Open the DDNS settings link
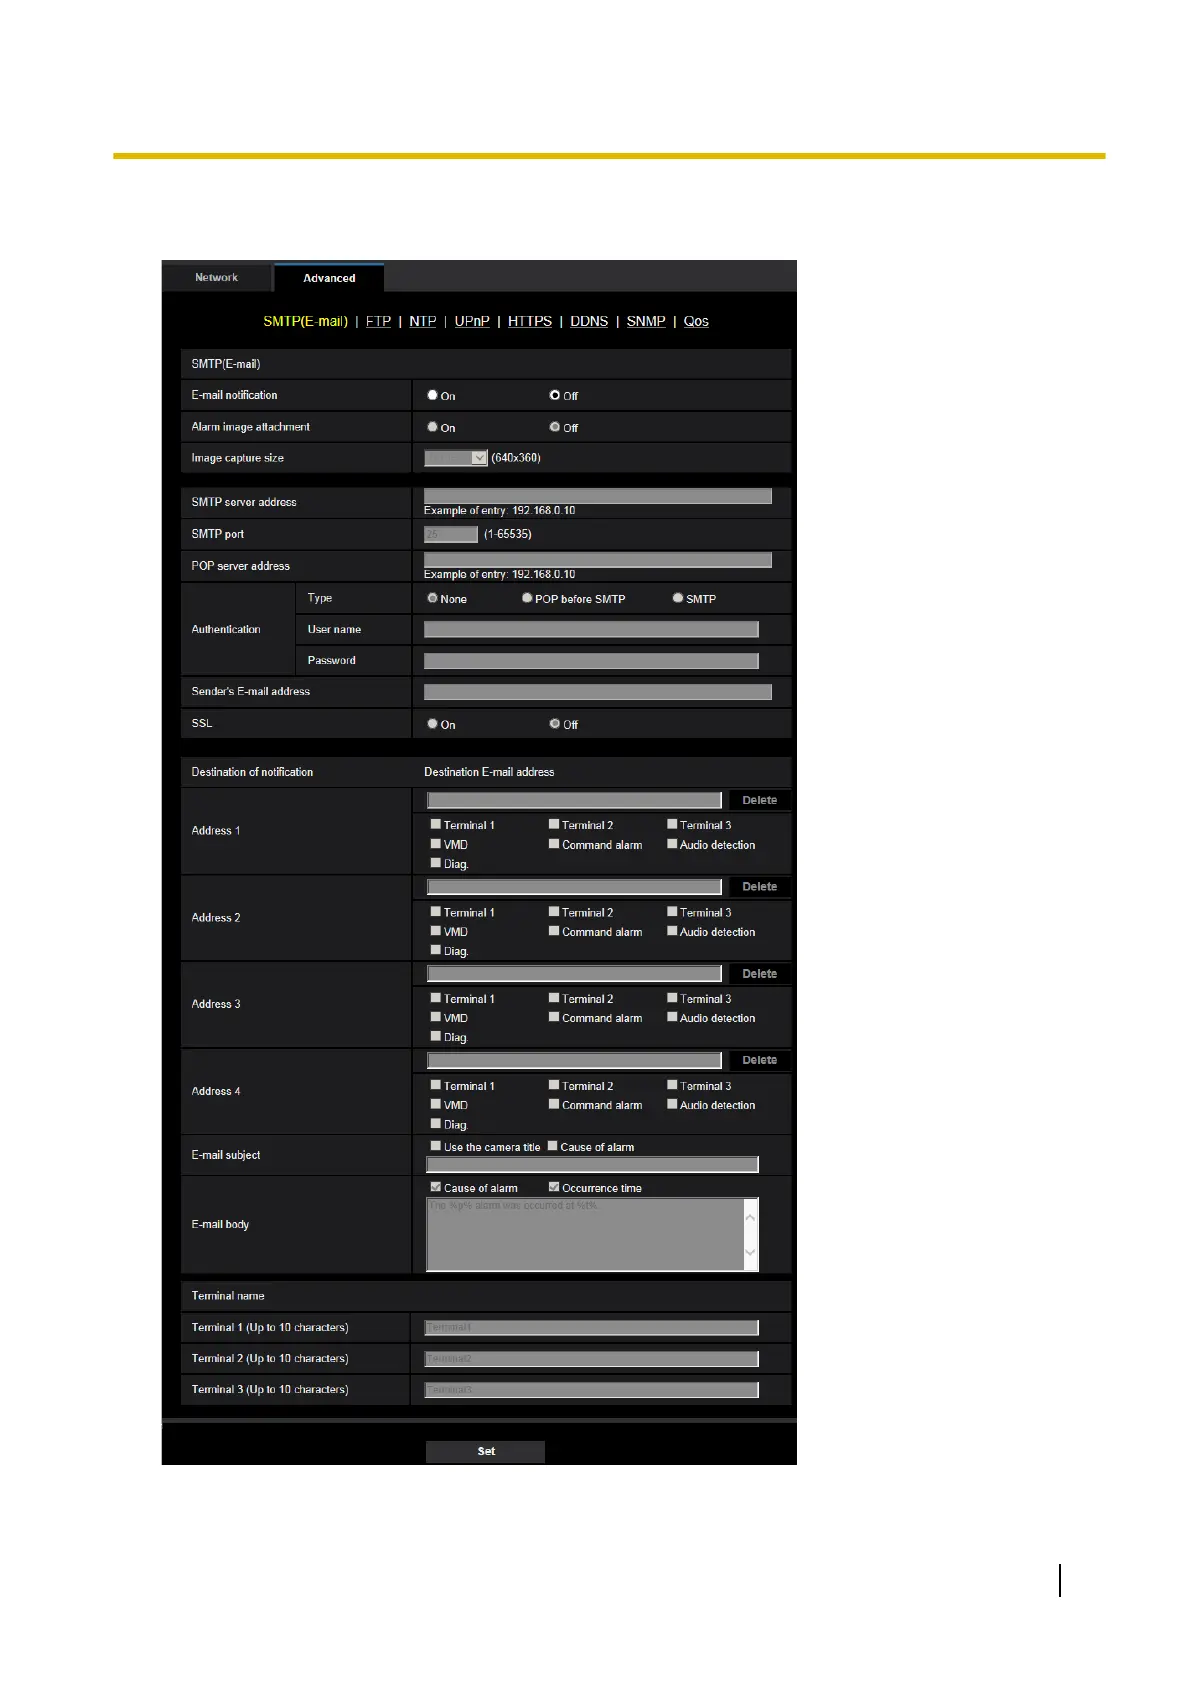Viewport: 1191px width, 1684px height. tap(589, 321)
